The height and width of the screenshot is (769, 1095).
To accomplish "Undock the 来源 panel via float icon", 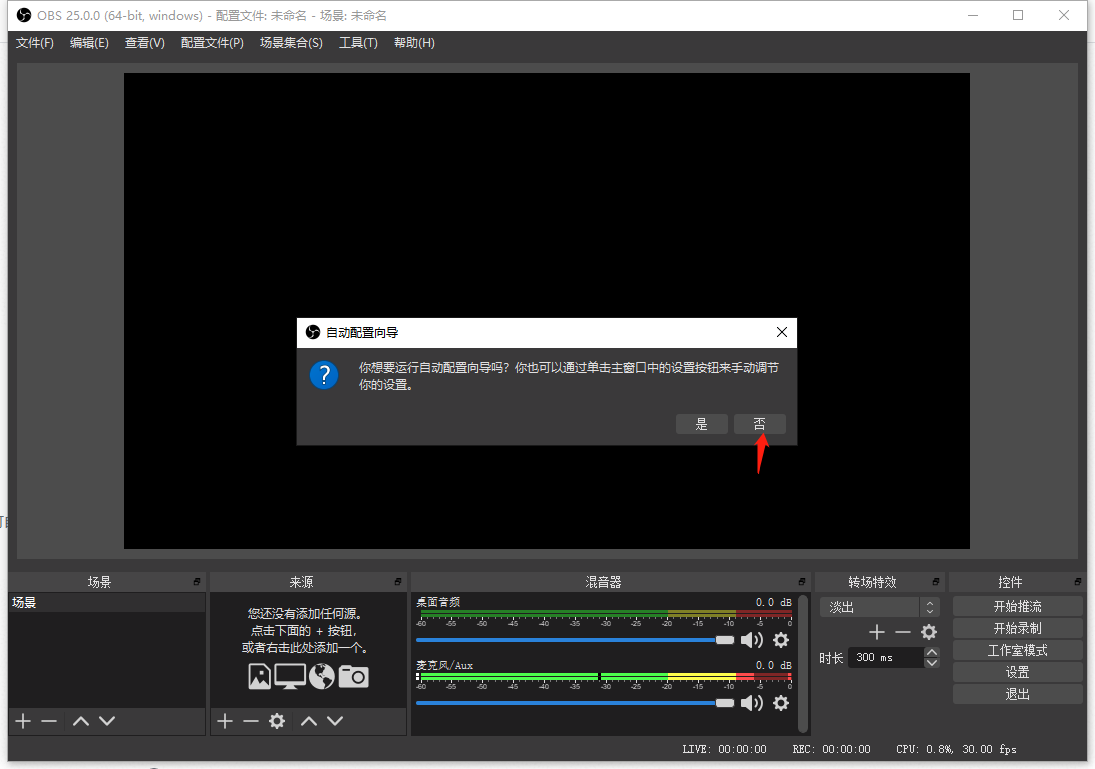I will pyautogui.click(x=398, y=582).
